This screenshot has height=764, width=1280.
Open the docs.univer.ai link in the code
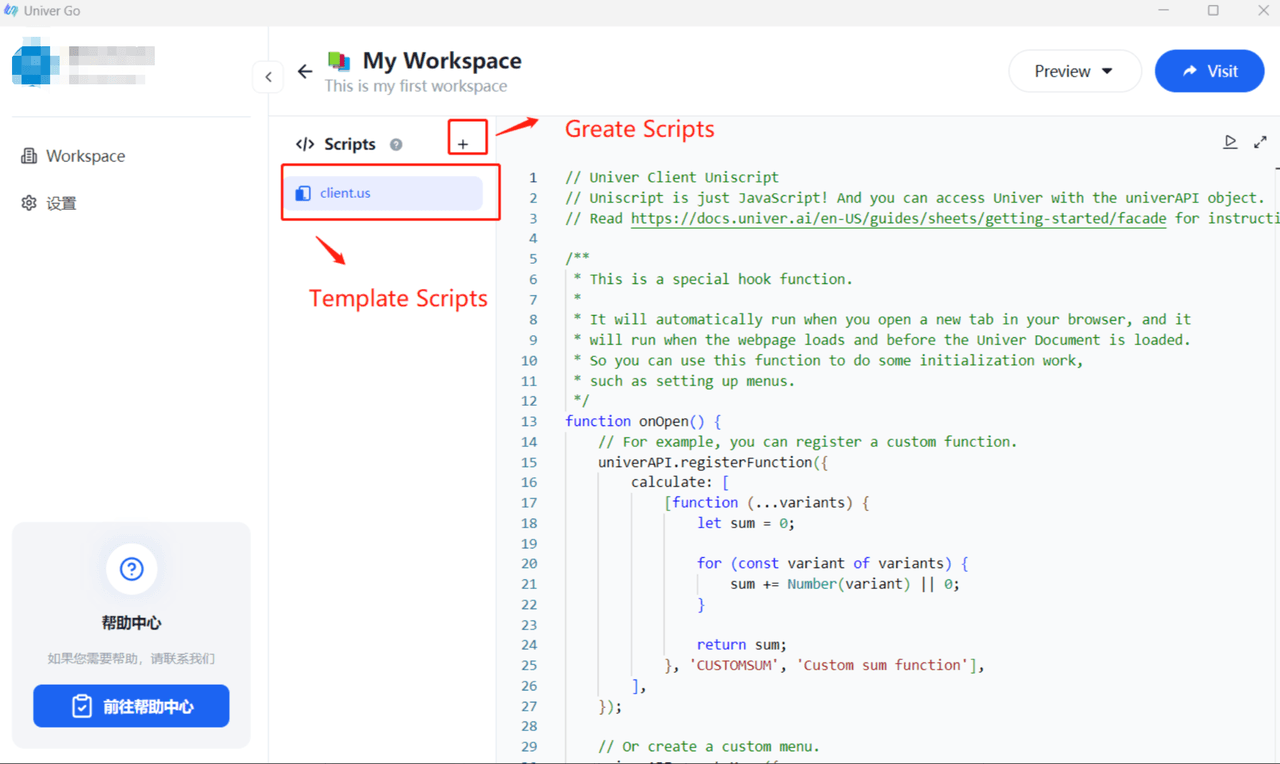[x=898, y=218]
